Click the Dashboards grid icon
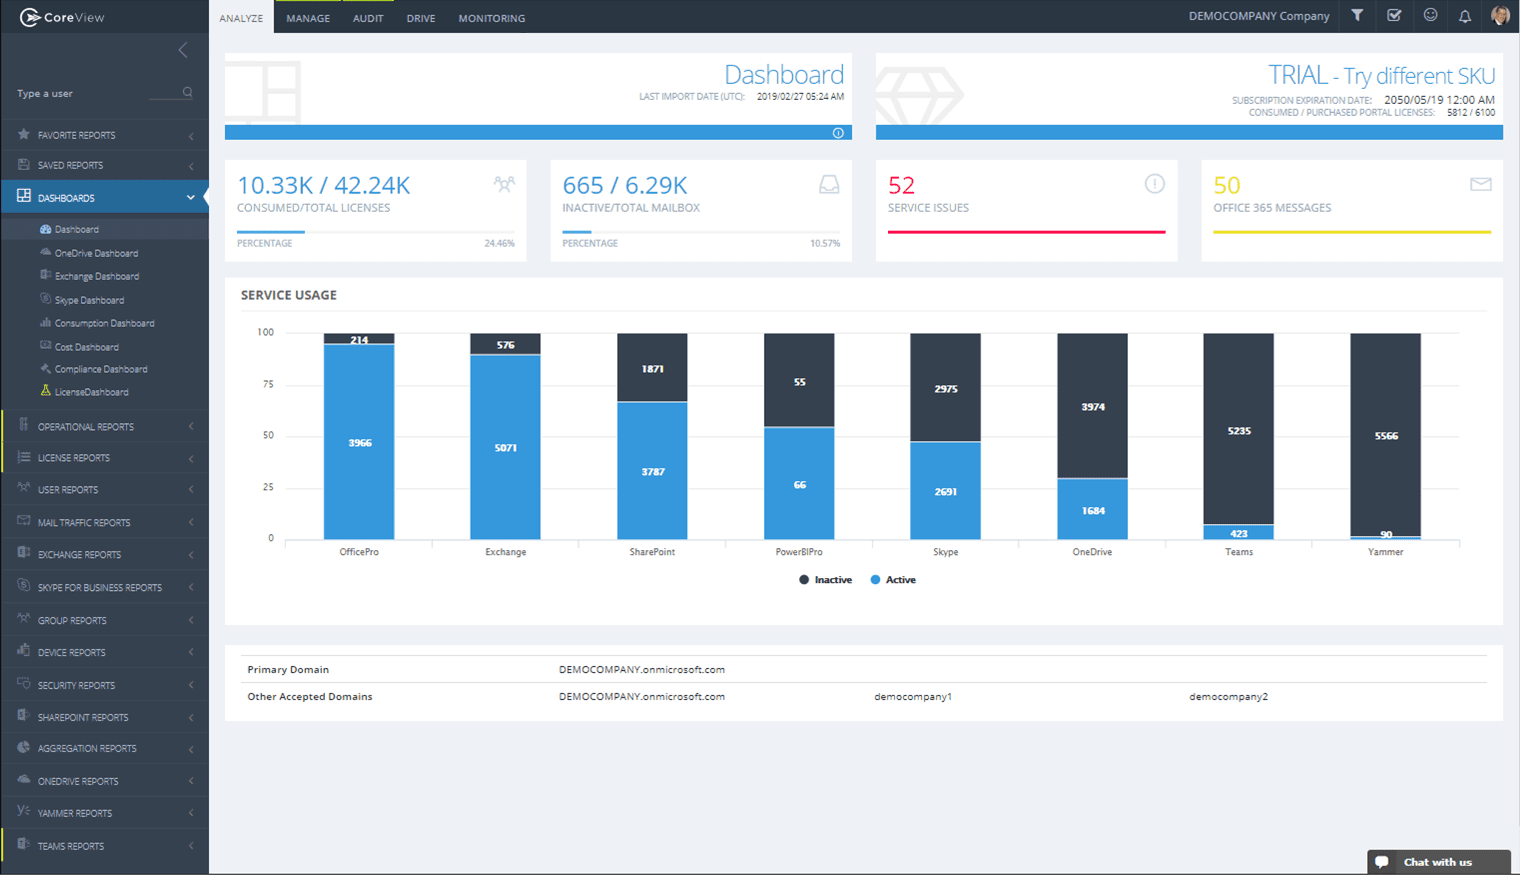Screen dimensions: 1520x877 (24, 197)
